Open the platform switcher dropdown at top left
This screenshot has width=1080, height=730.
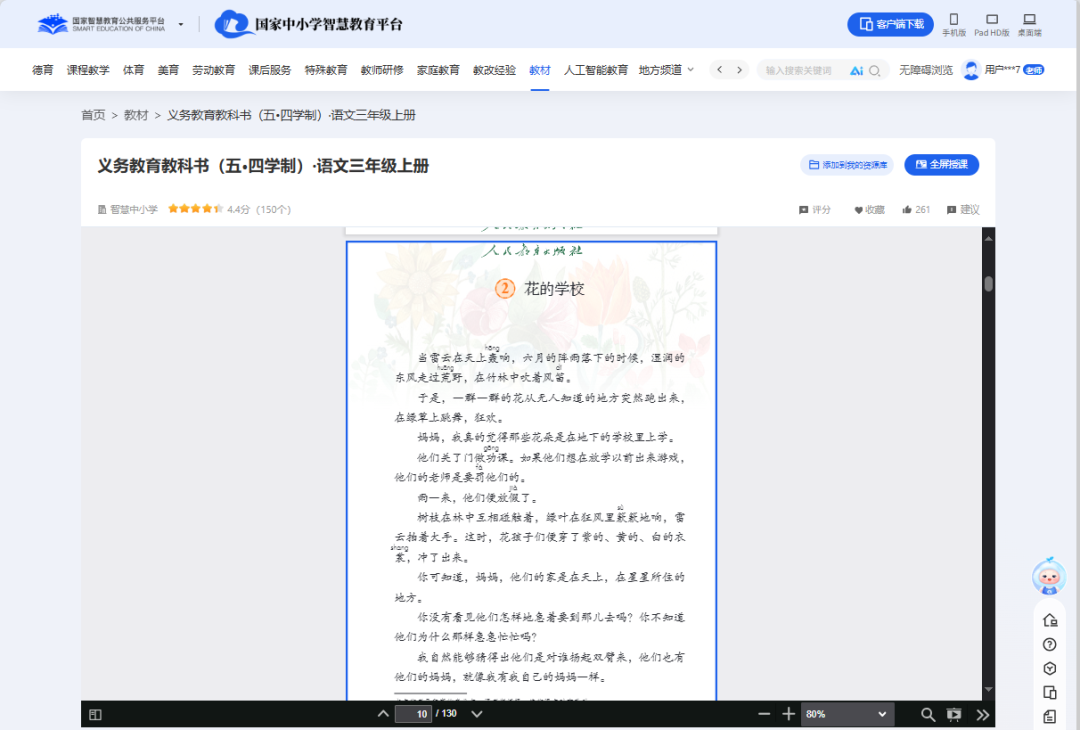[181, 23]
